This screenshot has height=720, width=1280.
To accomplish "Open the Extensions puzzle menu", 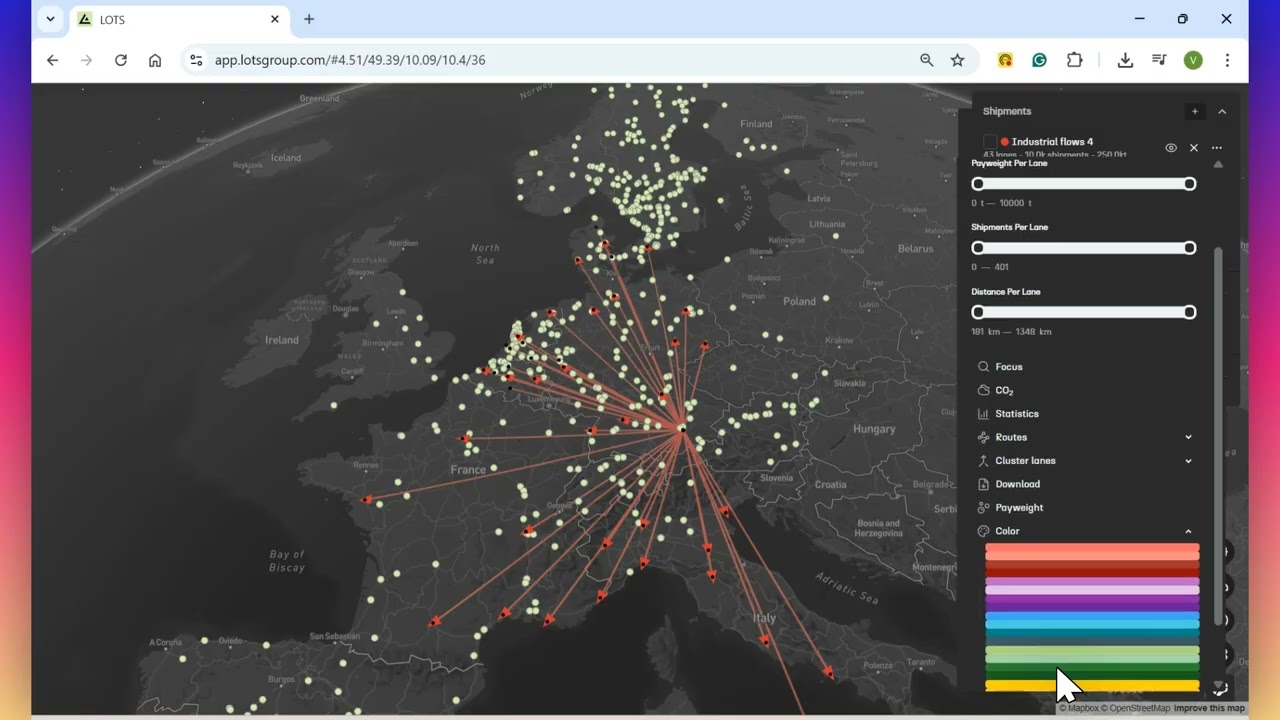I will coord(1075,60).
